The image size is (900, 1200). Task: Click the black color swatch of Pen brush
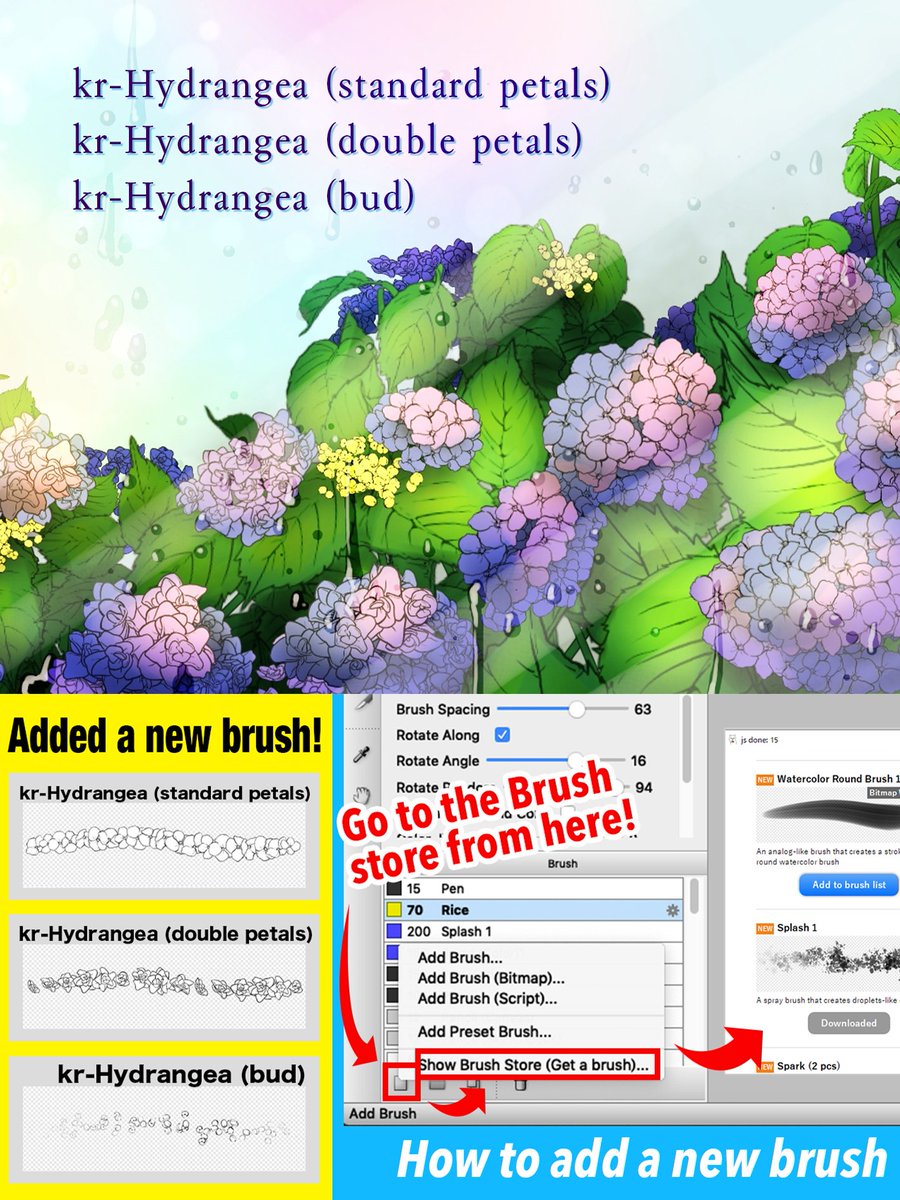[394, 888]
